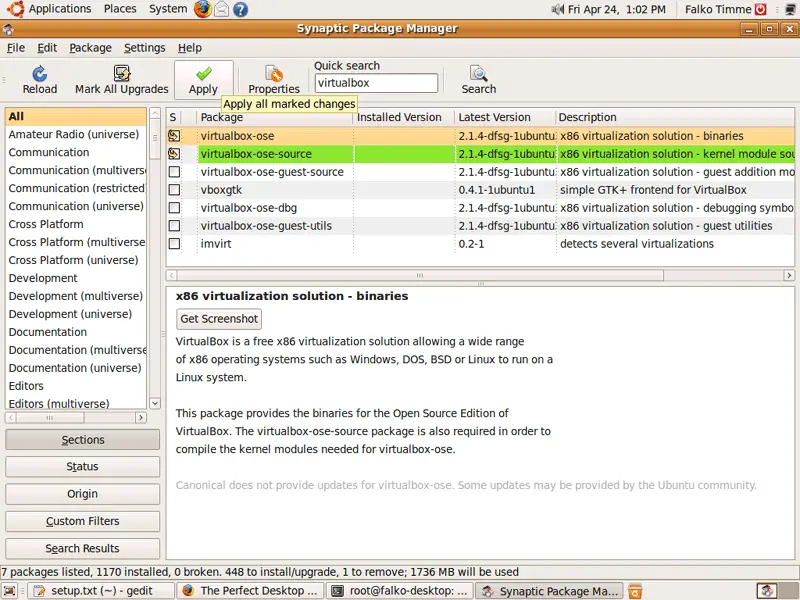Open the mail launcher icon in the top panel
Image resolution: width=800 pixels, height=600 pixels.
click(x=221, y=9)
